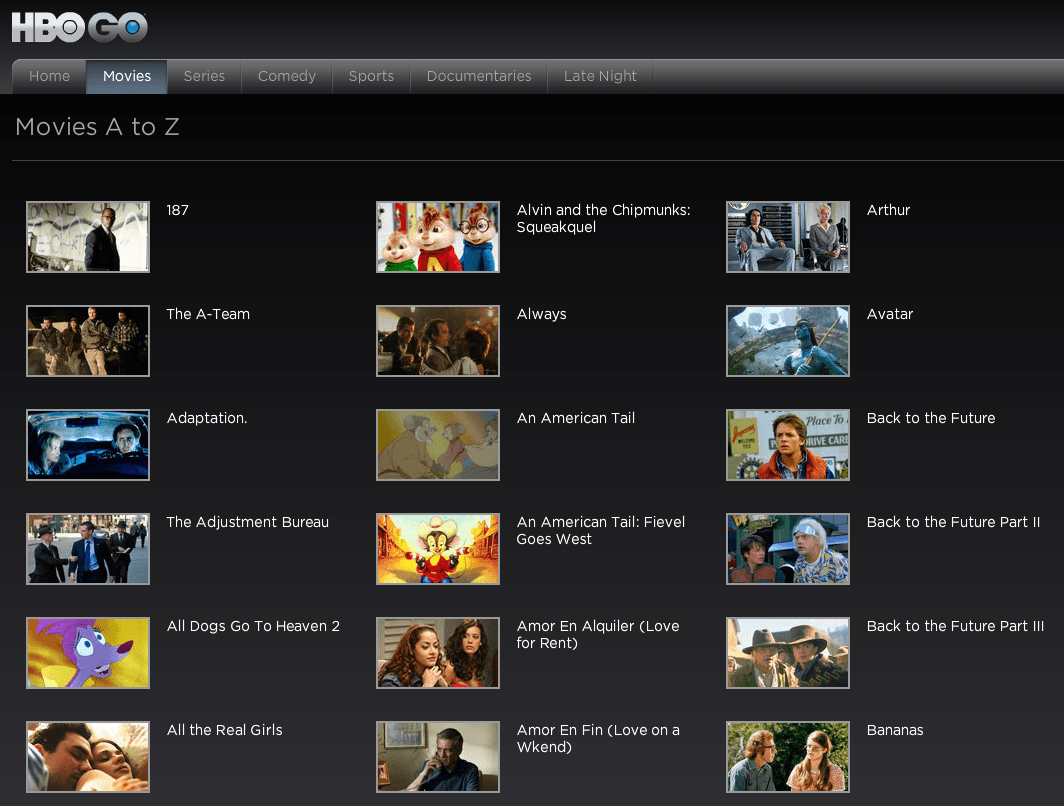Click Back to the Future title

931,419
